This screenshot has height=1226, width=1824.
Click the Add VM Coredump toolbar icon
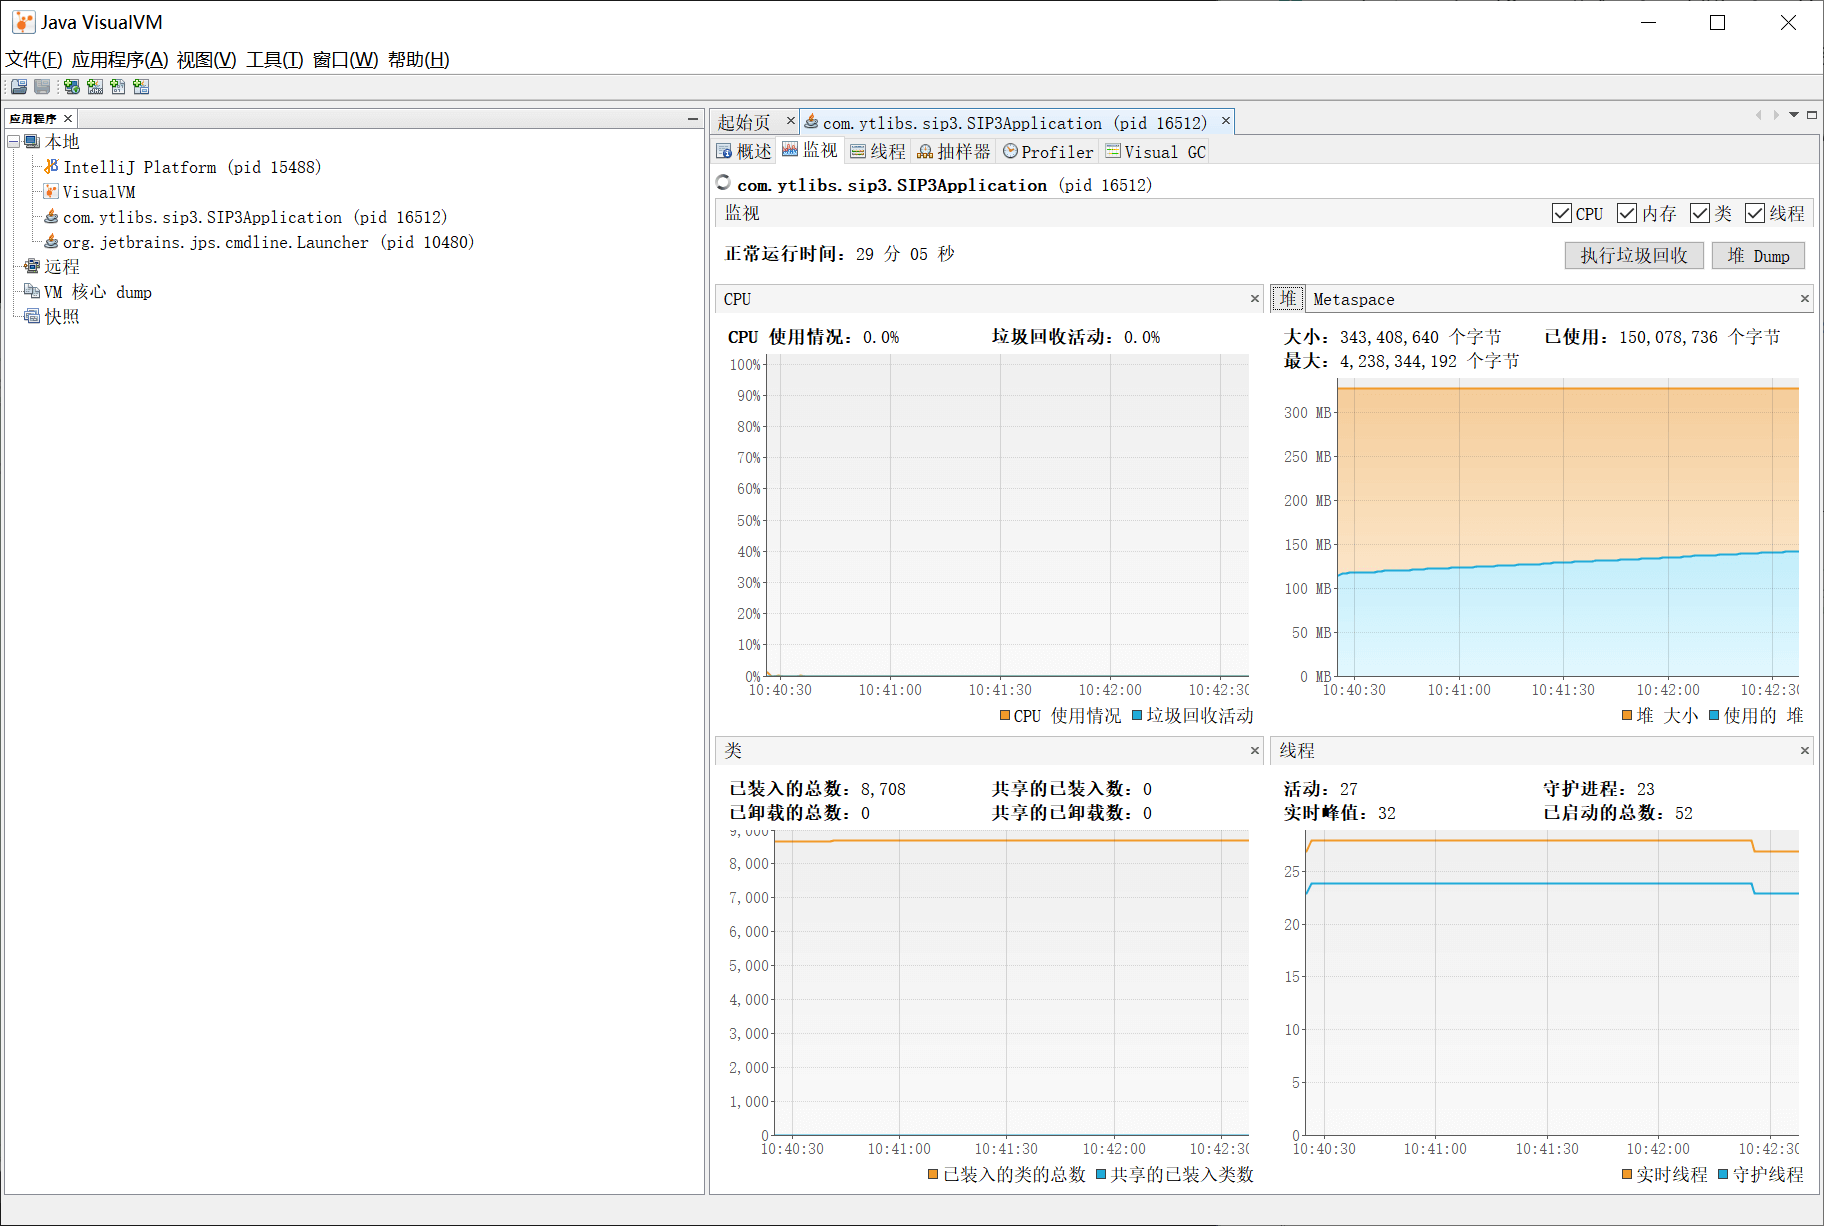click(x=118, y=87)
